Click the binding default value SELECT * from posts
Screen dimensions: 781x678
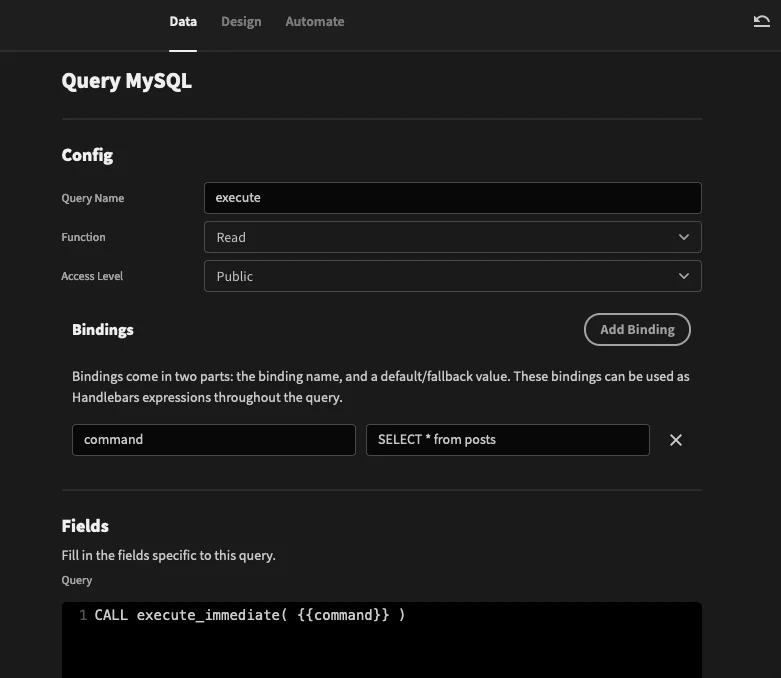click(x=508, y=440)
